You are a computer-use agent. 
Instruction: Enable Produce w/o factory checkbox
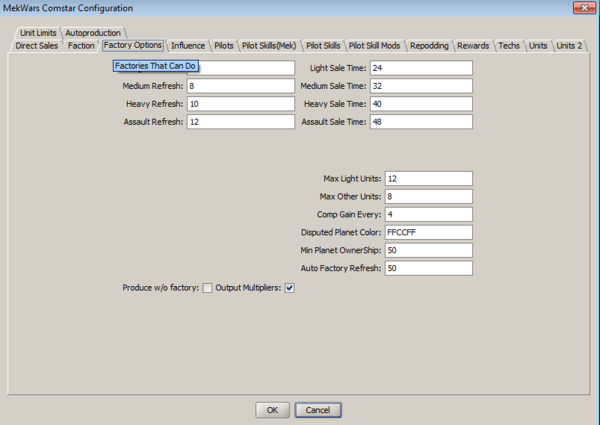207,289
